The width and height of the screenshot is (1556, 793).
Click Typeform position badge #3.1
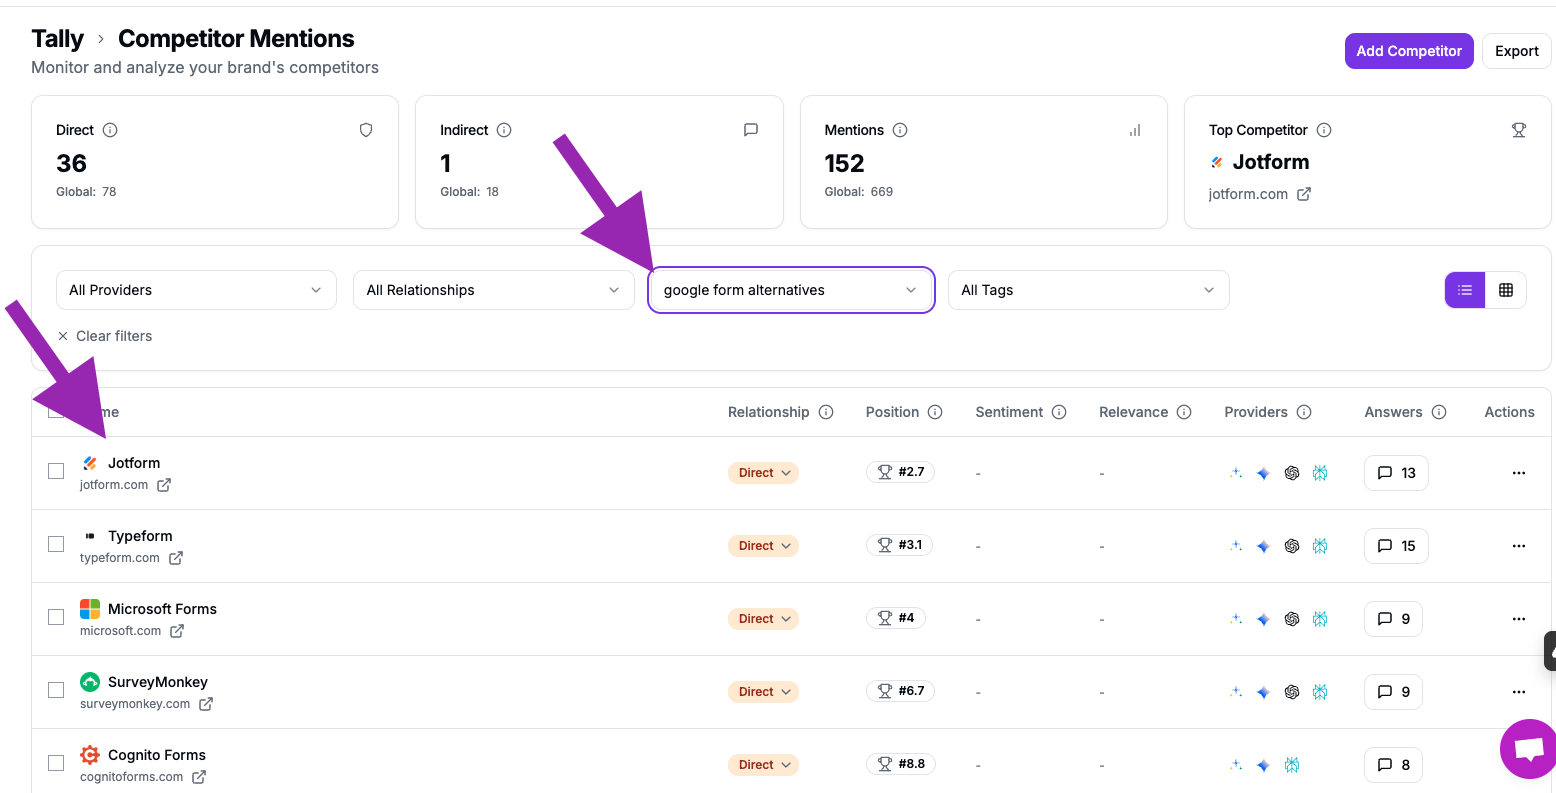coord(899,545)
